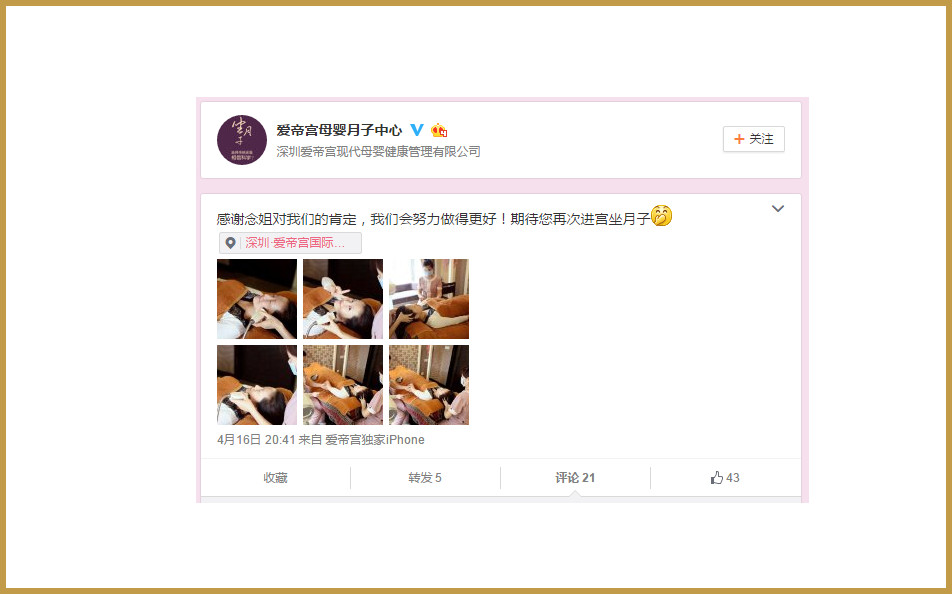
Task: Click the purple account avatar logo
Action: click(x=242, y=140)
